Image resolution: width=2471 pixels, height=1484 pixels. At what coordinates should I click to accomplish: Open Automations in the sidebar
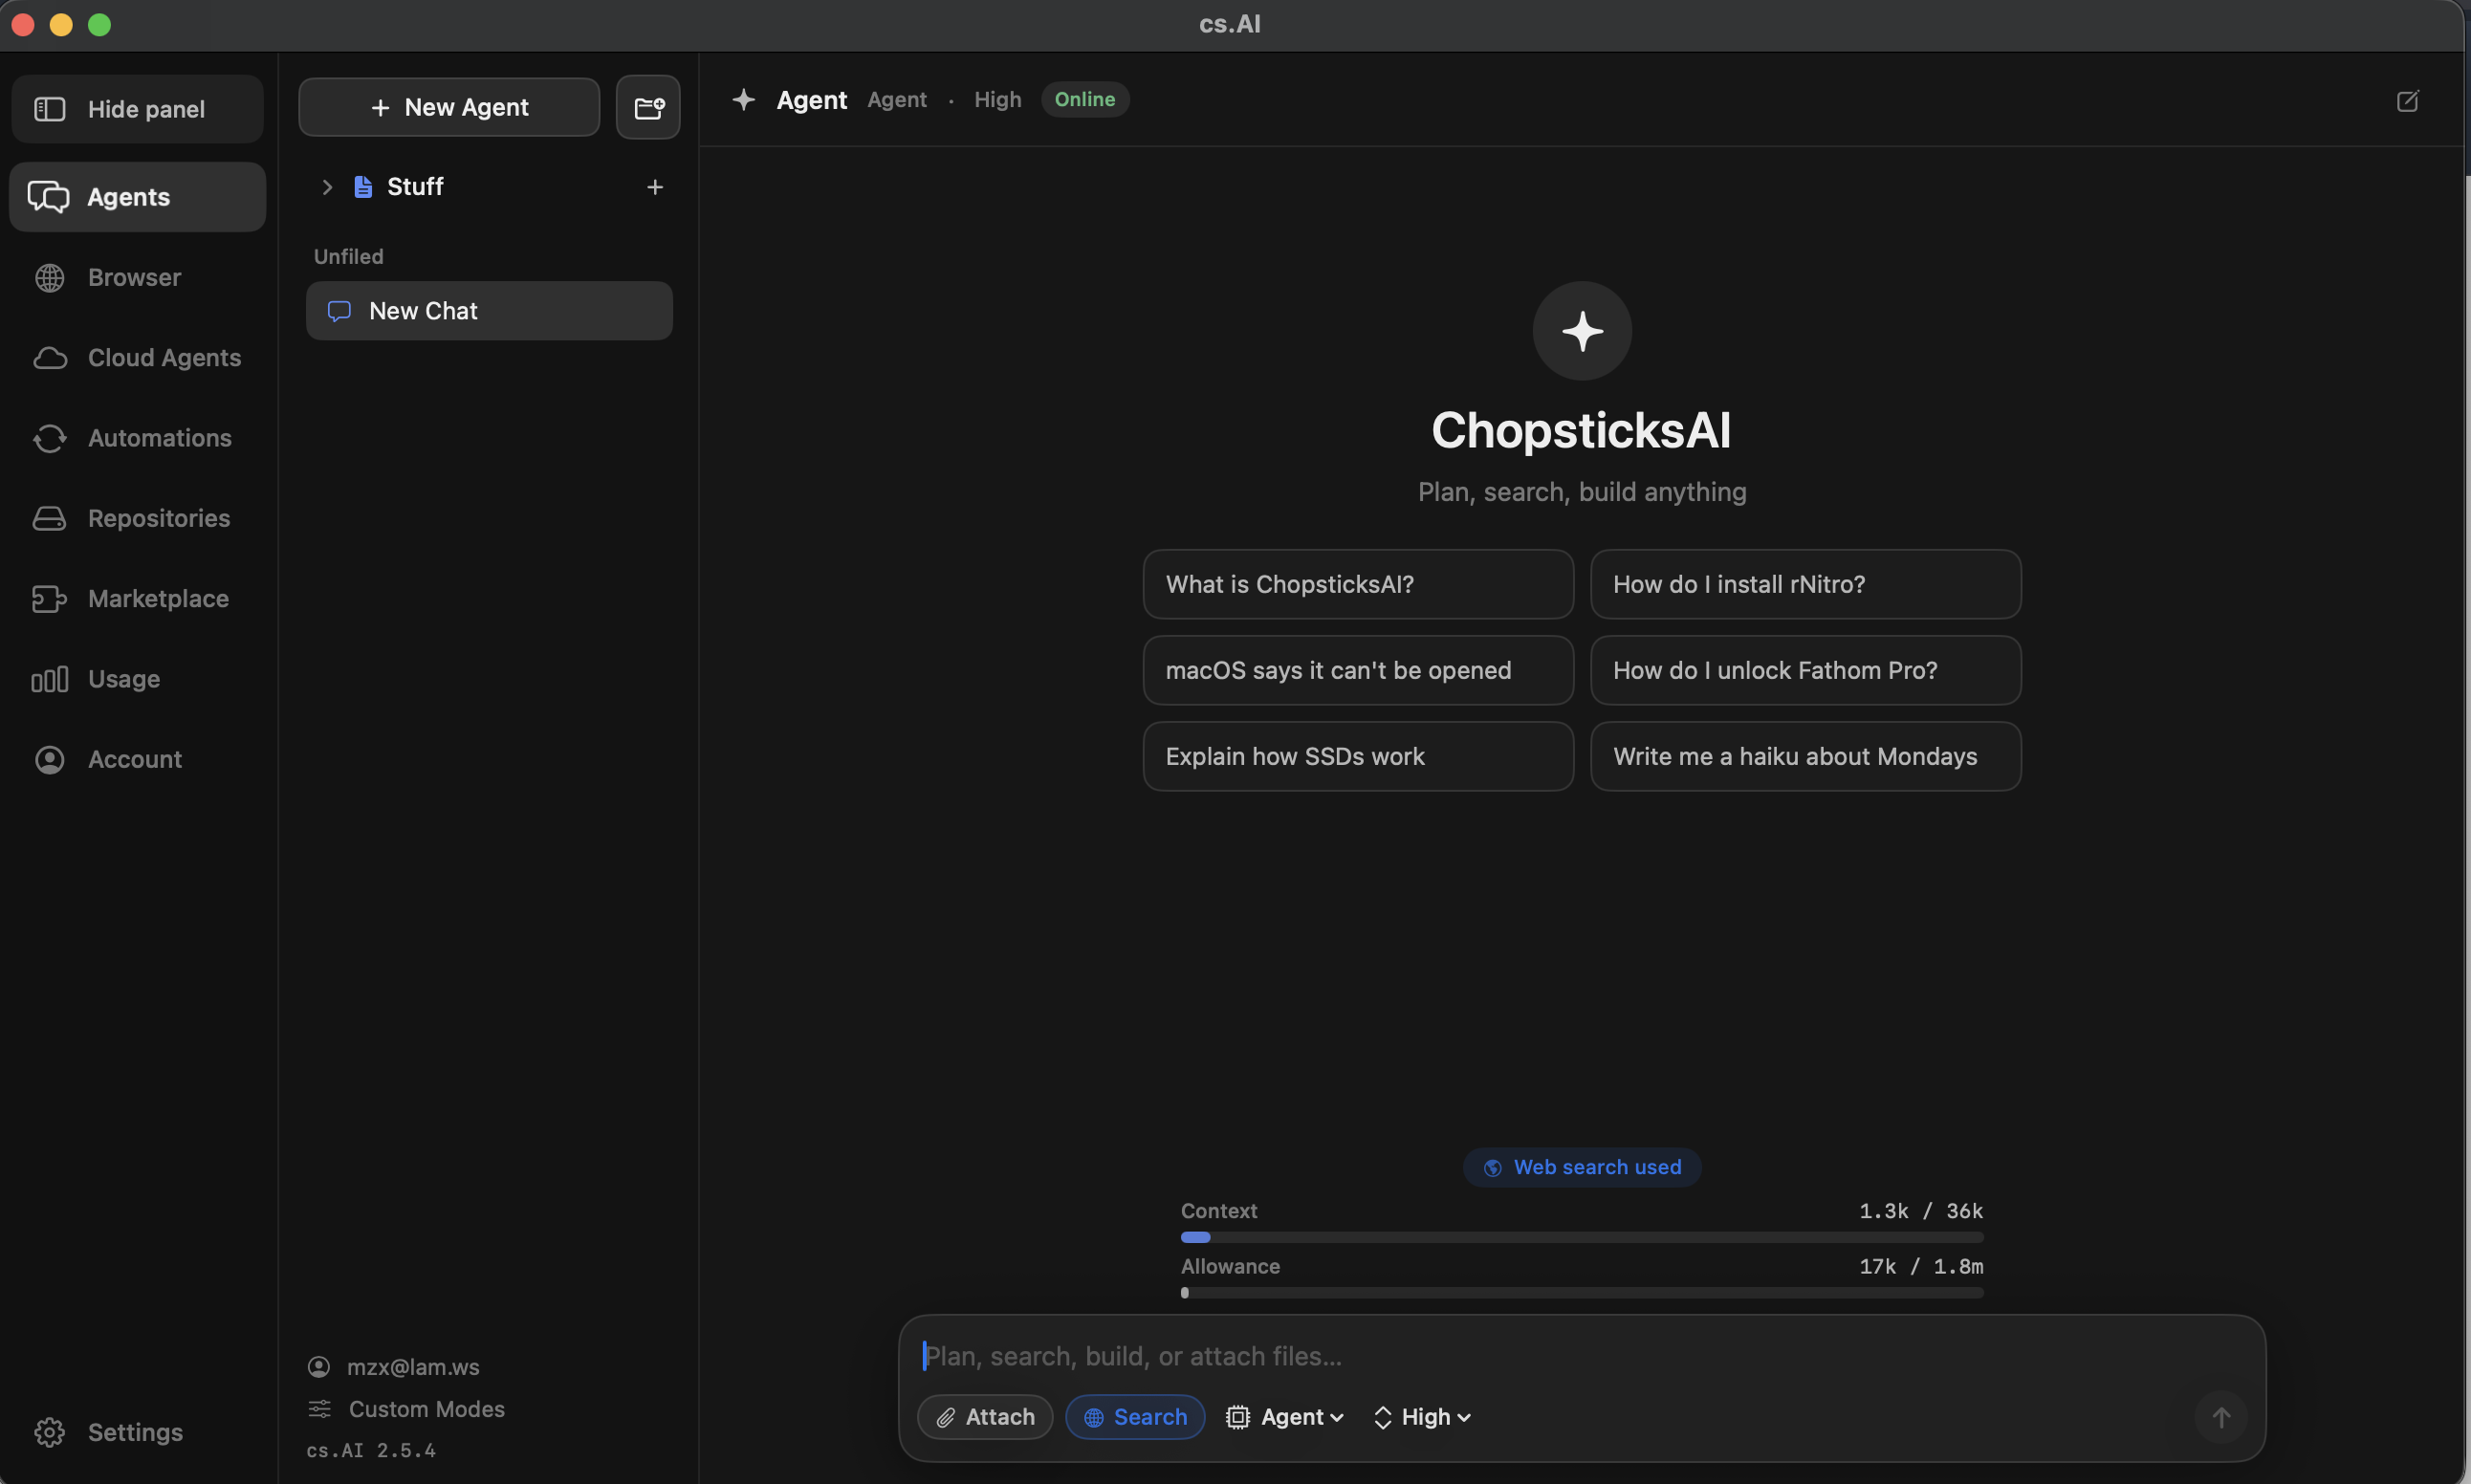point(137,438)
